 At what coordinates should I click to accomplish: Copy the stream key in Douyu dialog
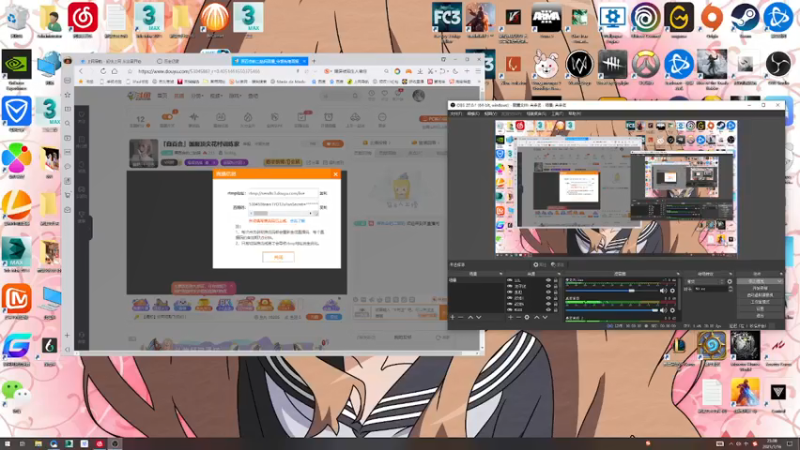(323, 208)
